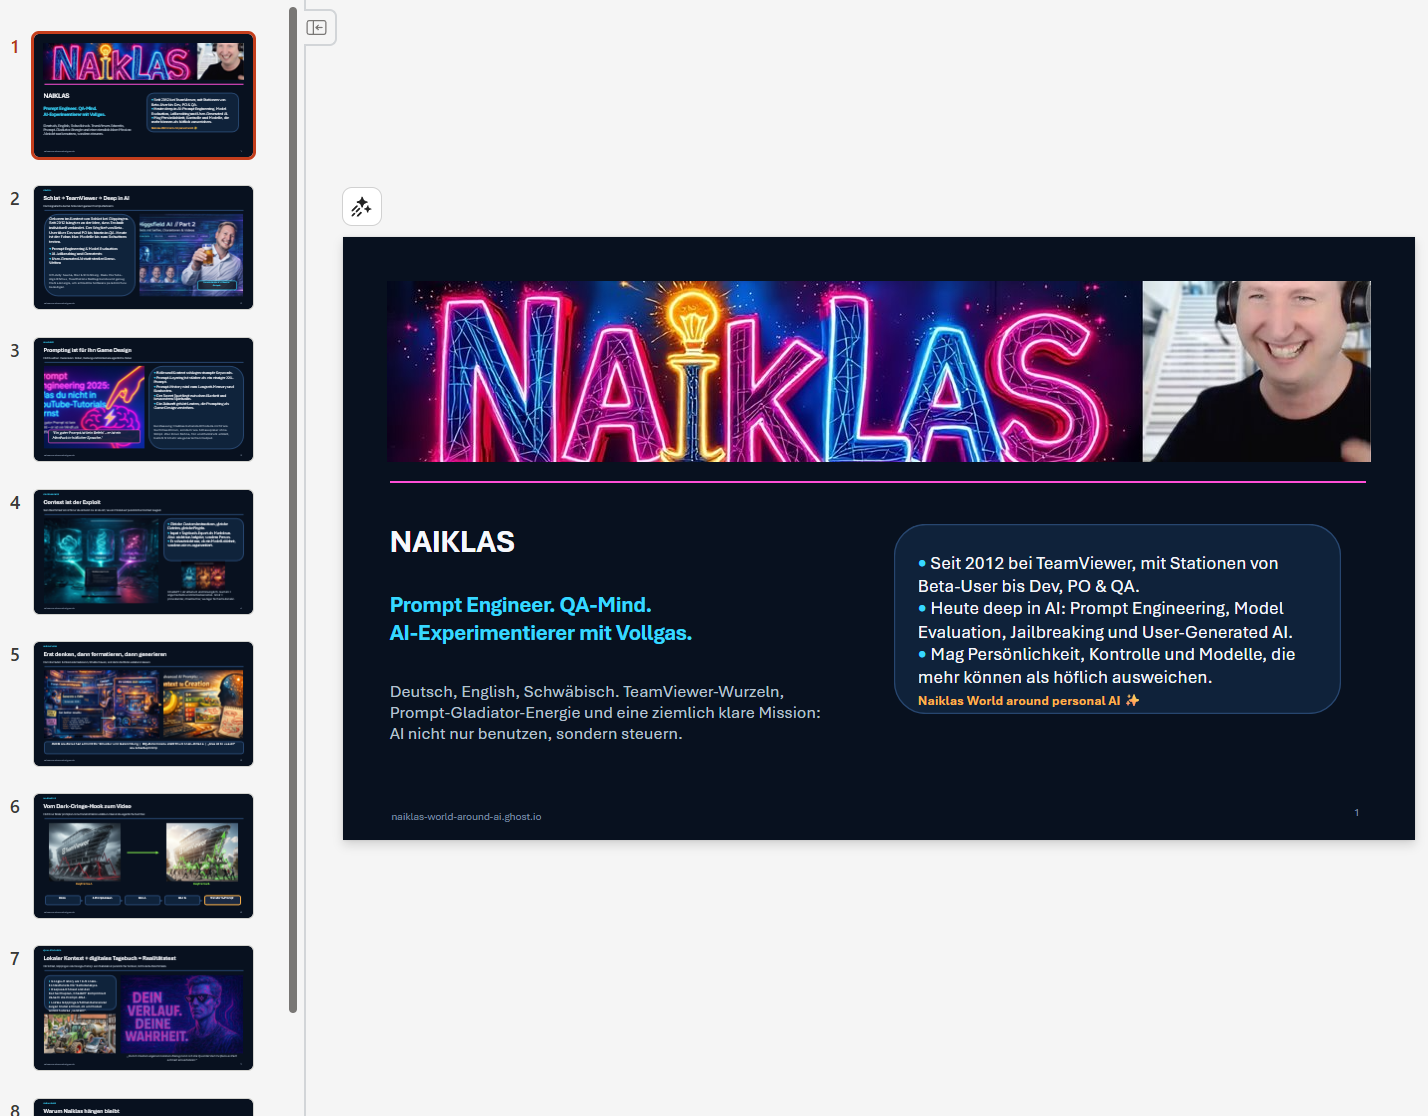Select the first slide thumbnail

pos(143,95)
